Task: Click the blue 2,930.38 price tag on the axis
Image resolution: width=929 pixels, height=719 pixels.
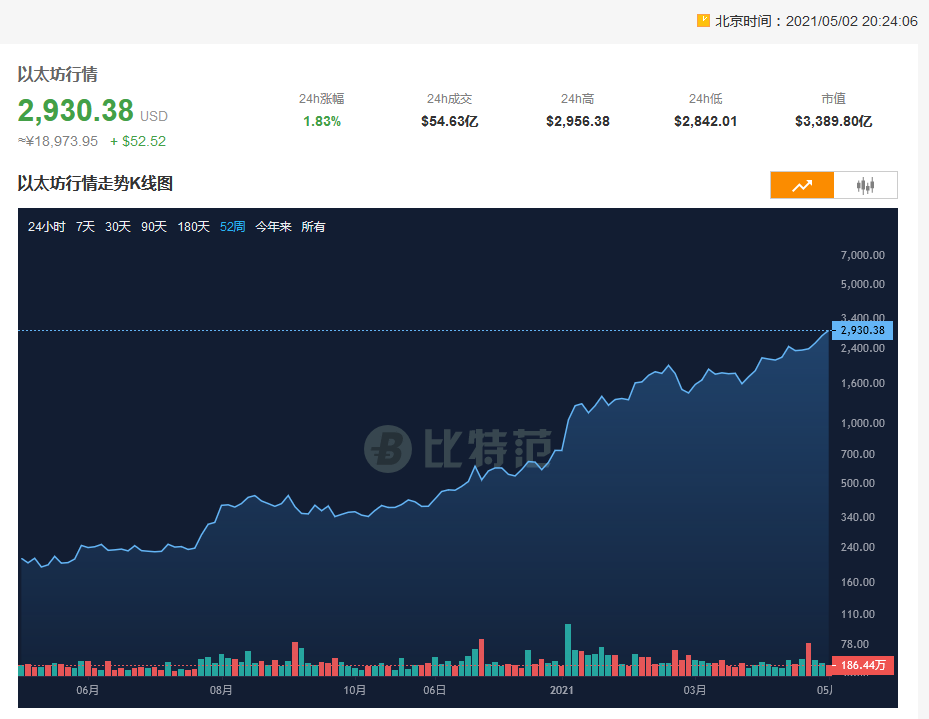Action: point(862,330)
